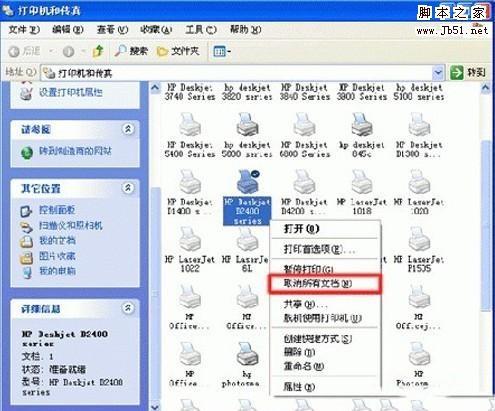Go up one folder level
This screenshot has width=495, height=411.
click(x=98, y=51)
